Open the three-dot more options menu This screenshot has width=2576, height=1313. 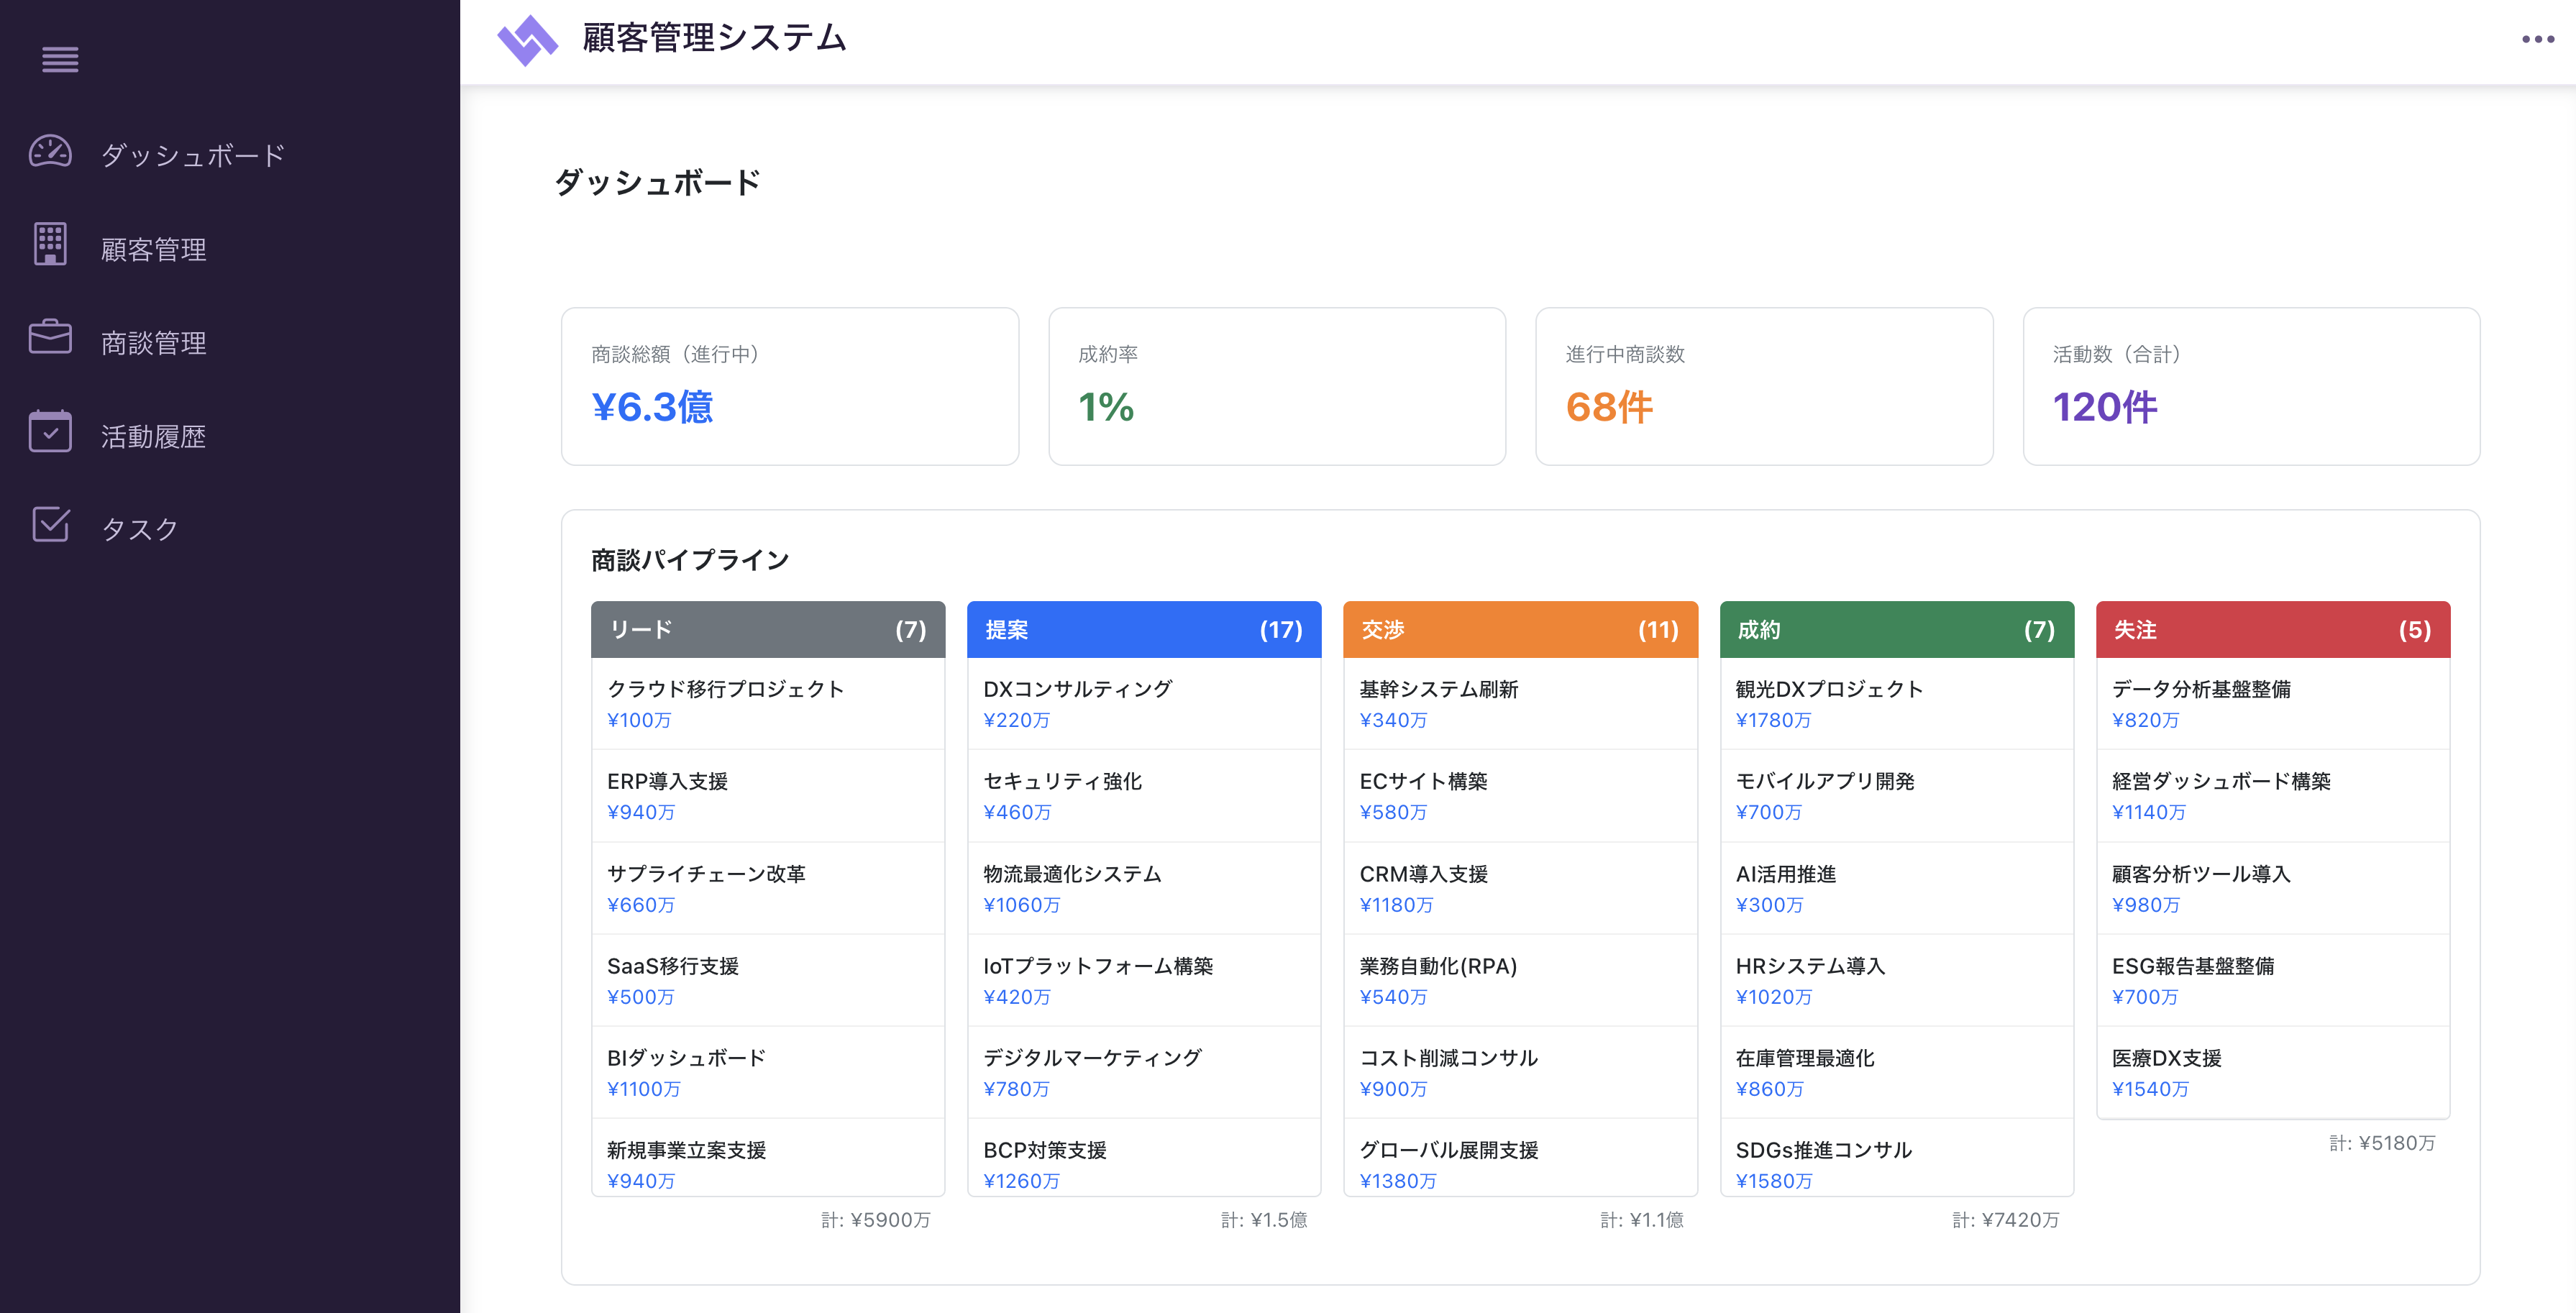coord(2537,40)
